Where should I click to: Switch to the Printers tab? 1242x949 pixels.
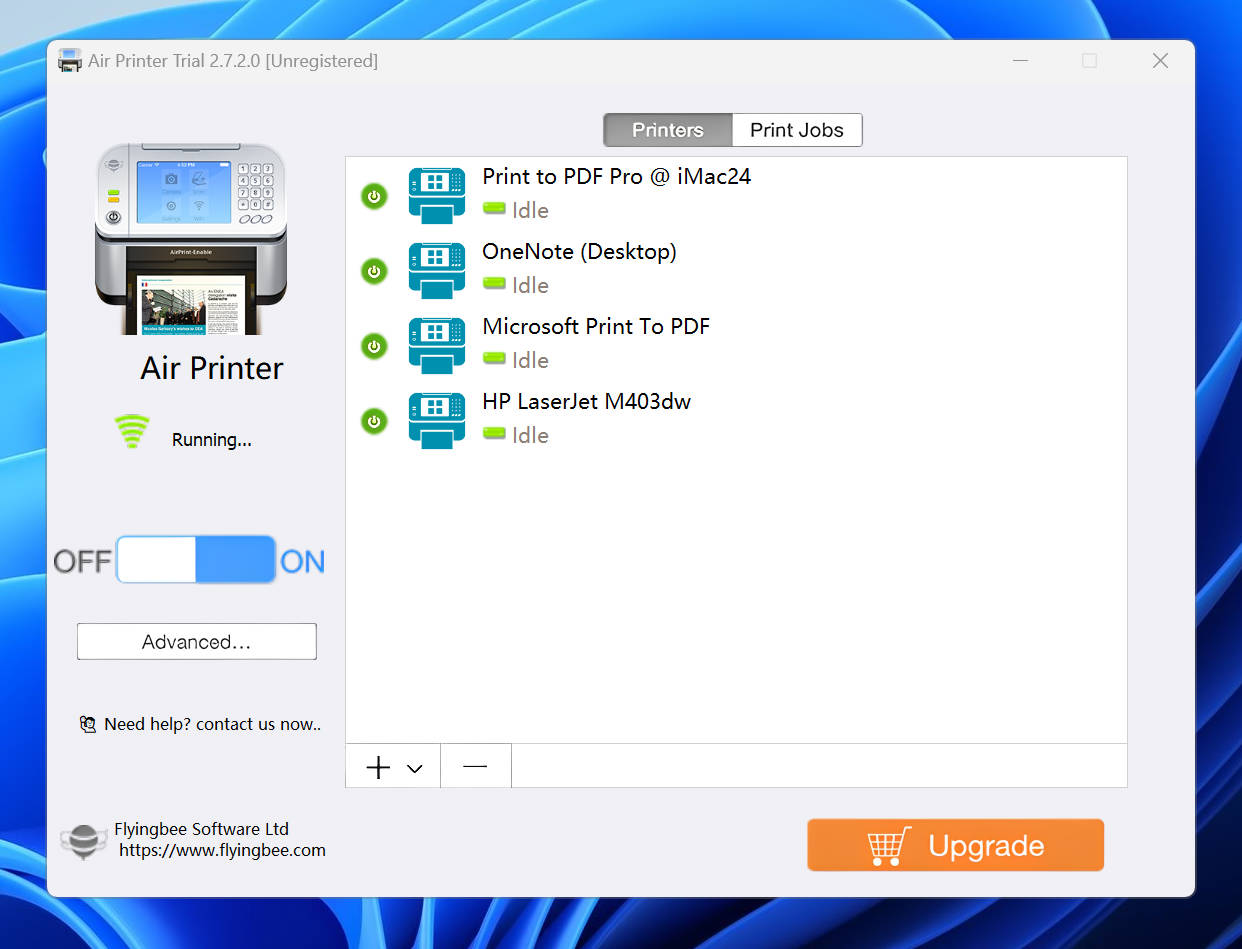(x=668, y=130)
